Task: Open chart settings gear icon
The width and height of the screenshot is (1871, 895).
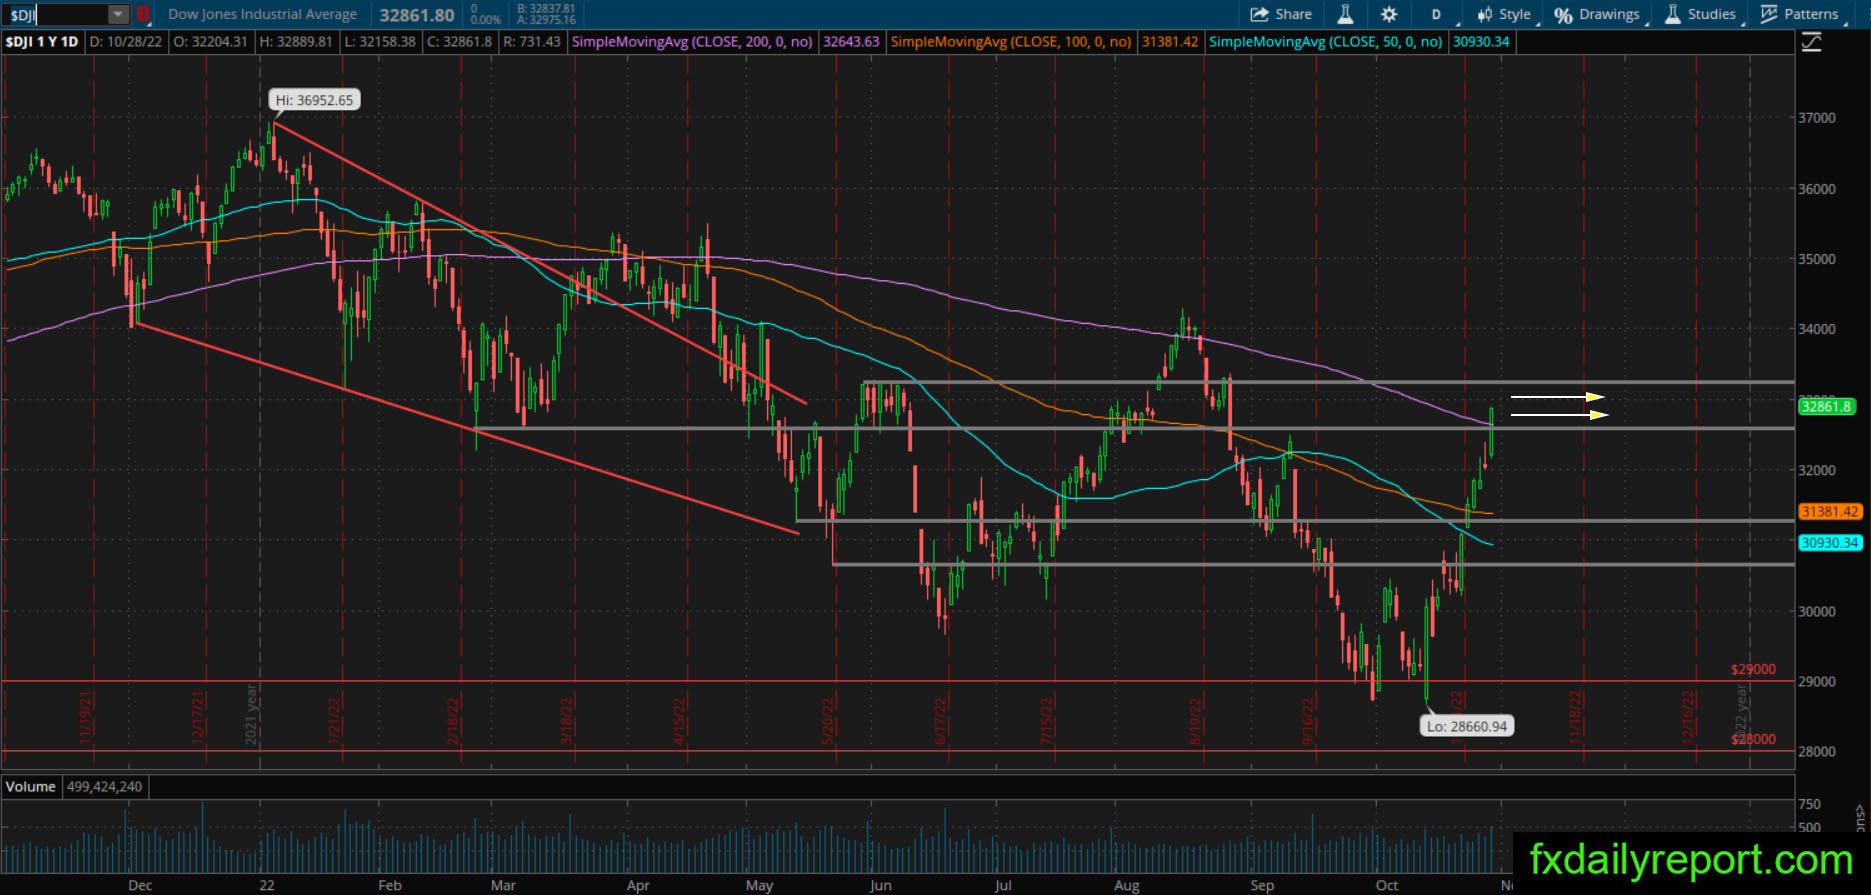Action: coord(1389,14)
